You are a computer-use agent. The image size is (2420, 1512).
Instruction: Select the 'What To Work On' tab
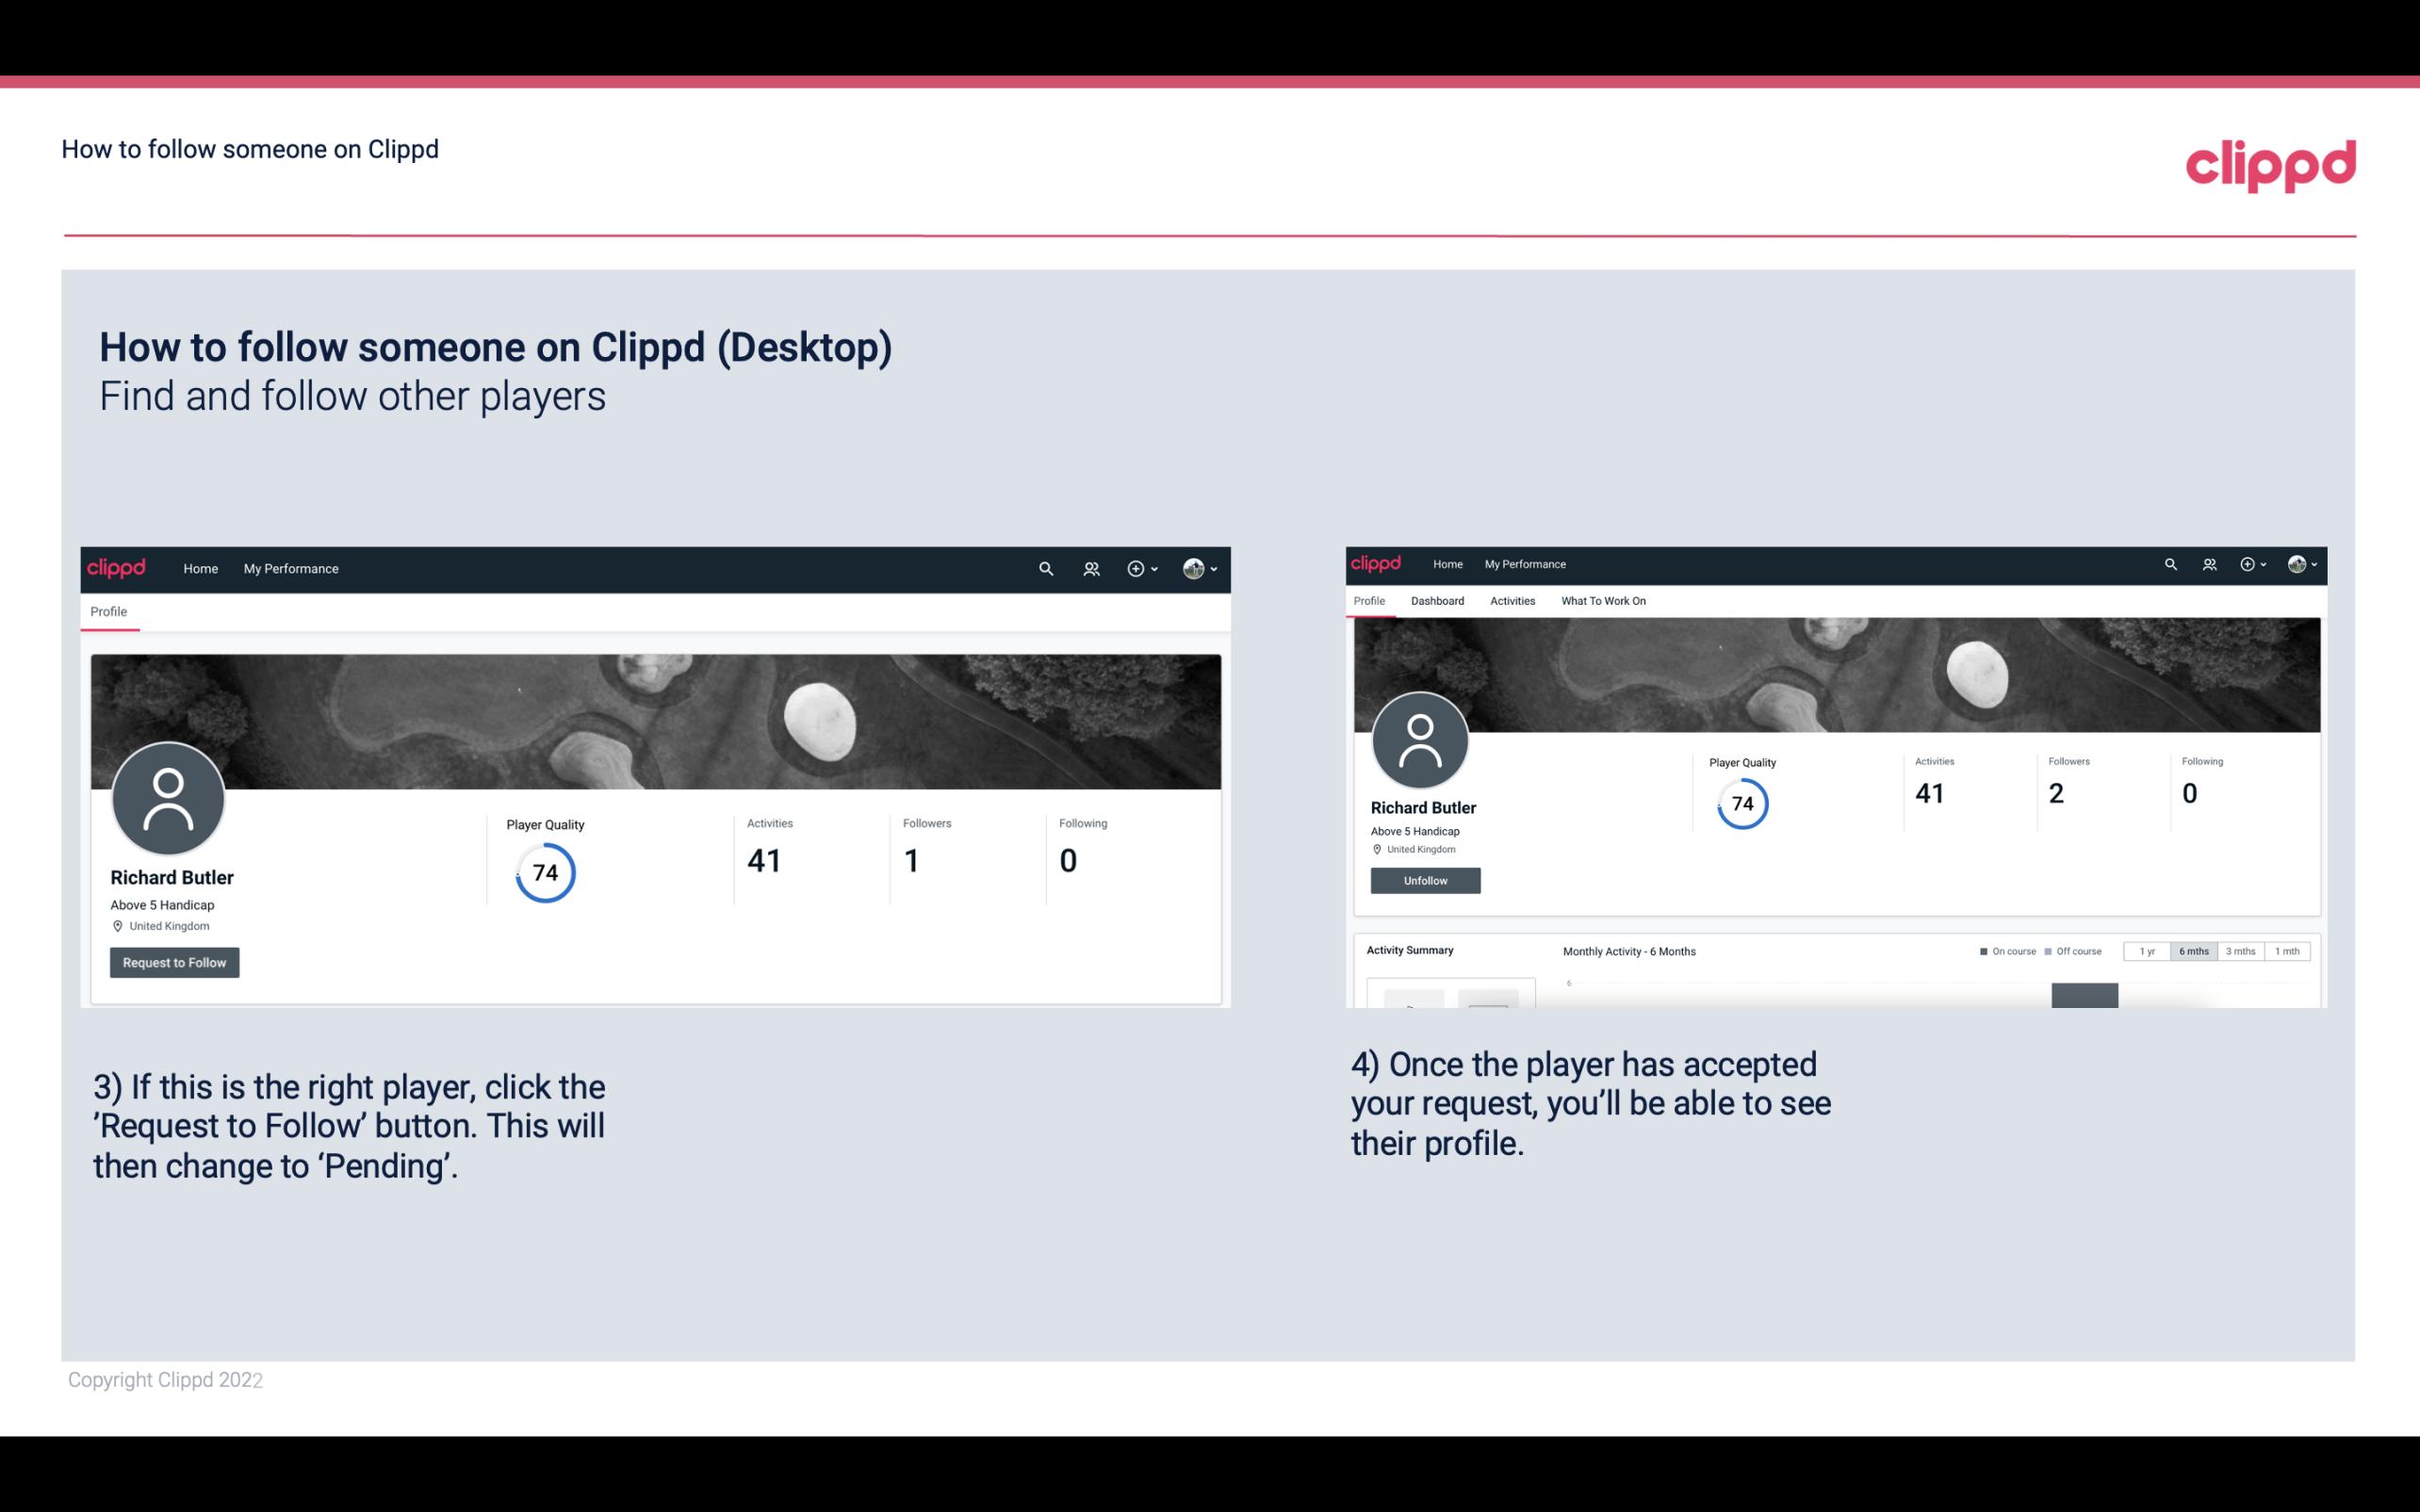click(1603, 599)
